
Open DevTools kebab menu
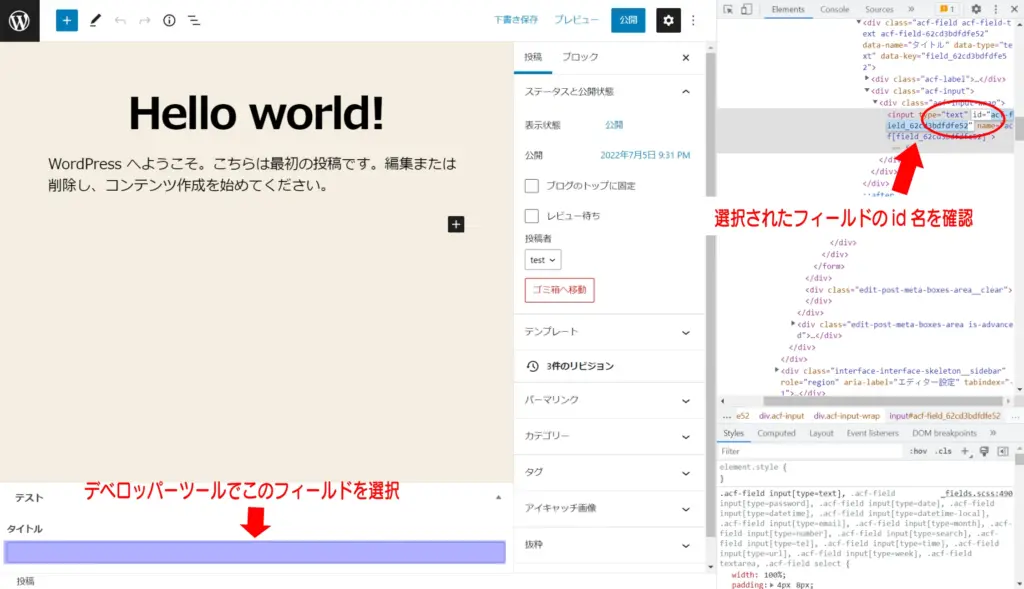[x=995, y=9]
